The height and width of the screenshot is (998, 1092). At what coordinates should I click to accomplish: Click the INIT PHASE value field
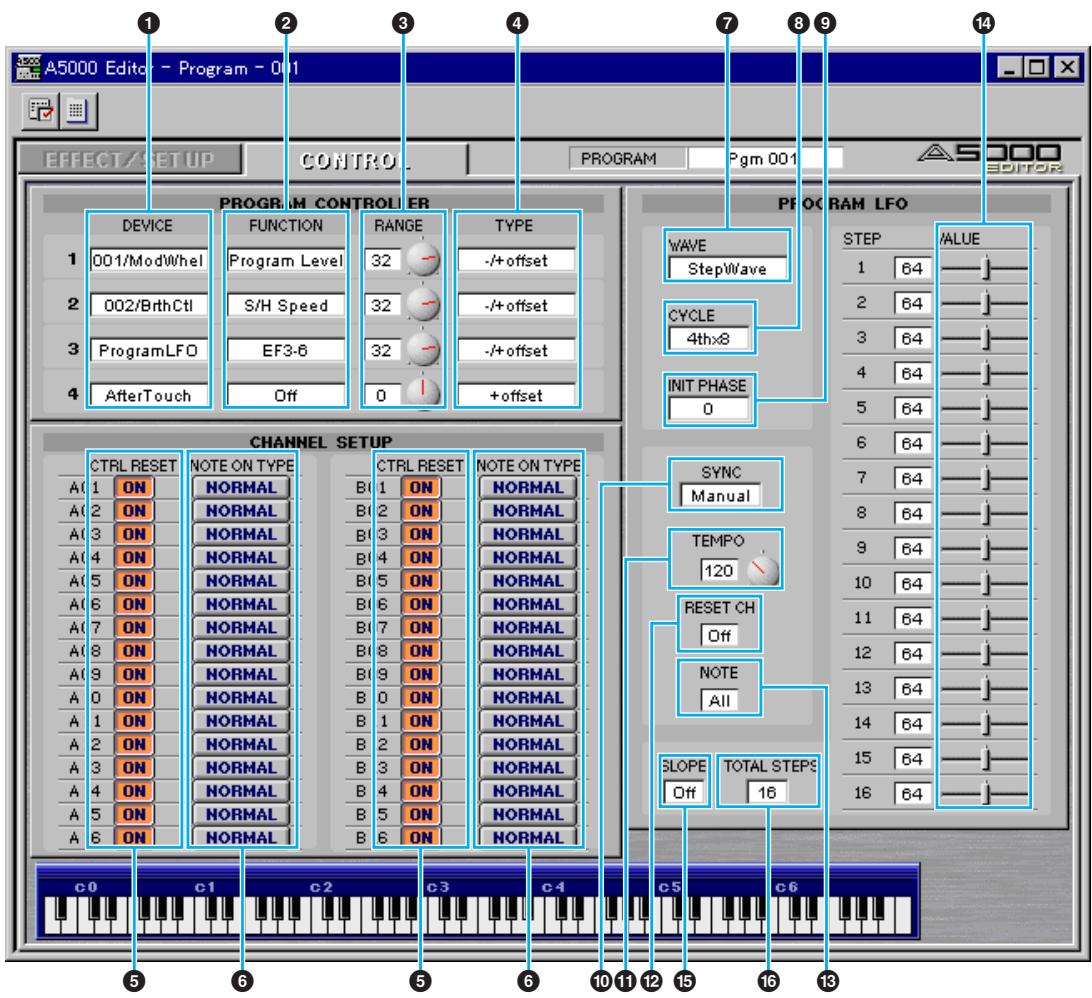pyautogui.click(x=708, y=410)
